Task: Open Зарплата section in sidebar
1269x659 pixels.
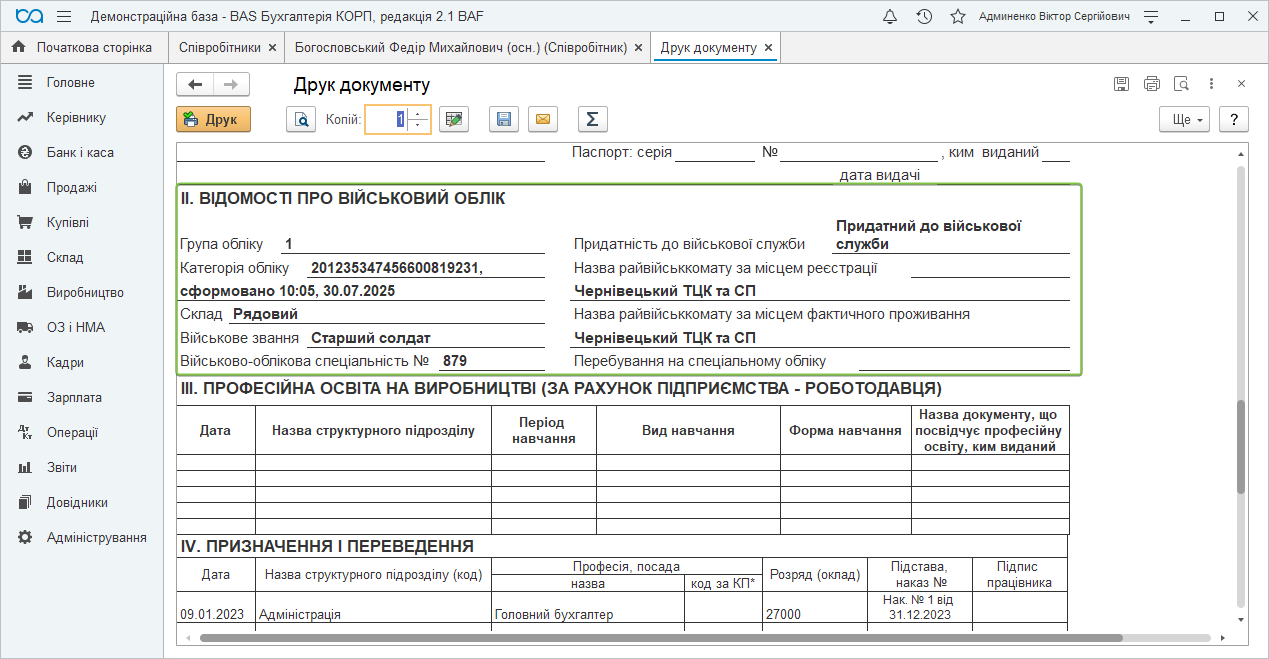Action: 74,397
